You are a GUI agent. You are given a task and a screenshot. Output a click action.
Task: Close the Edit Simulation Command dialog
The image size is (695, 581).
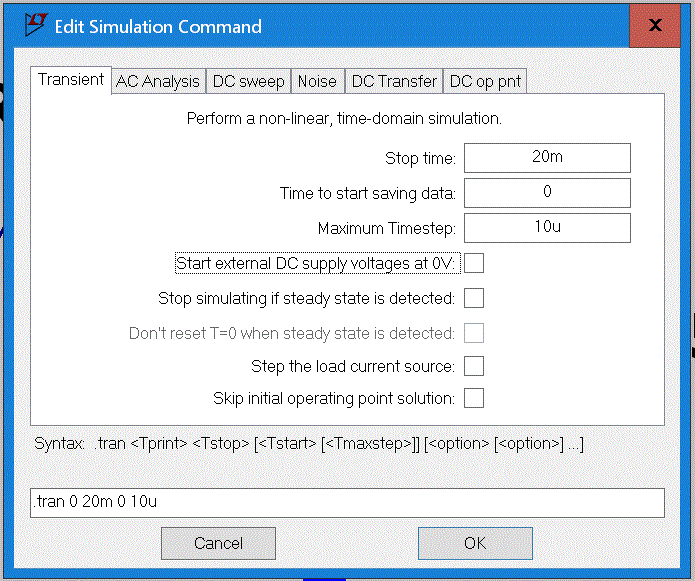click(655, 26)
